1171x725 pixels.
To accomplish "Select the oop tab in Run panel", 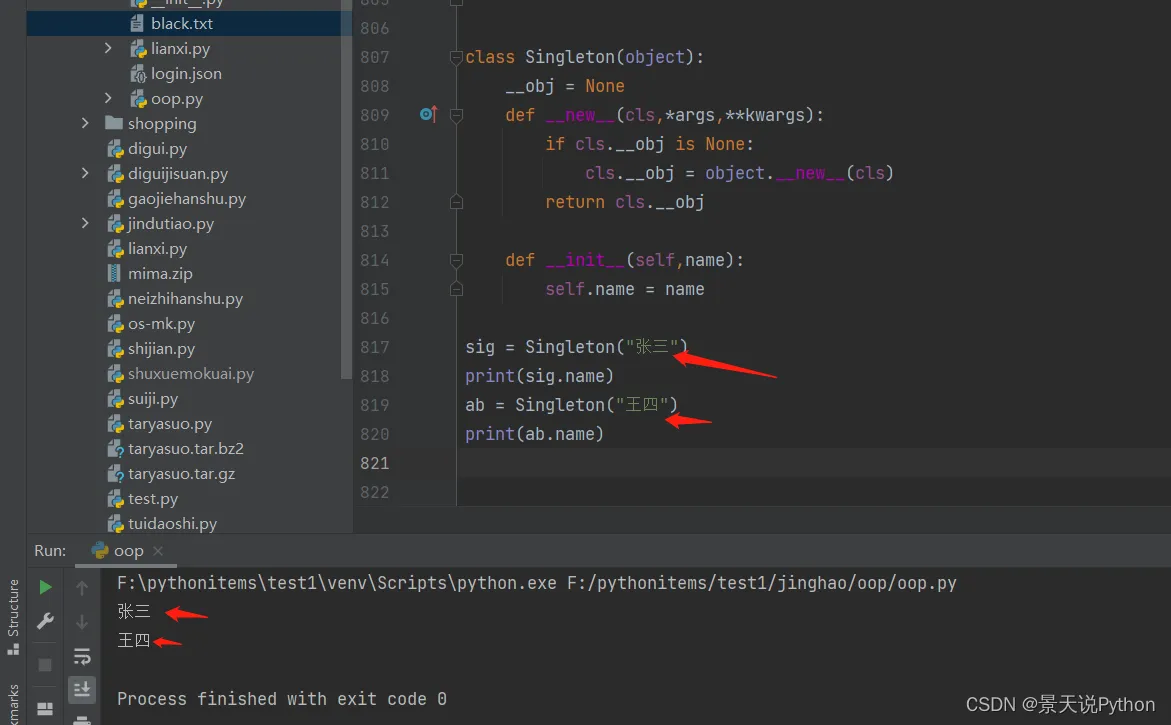I will coord(118,551).
